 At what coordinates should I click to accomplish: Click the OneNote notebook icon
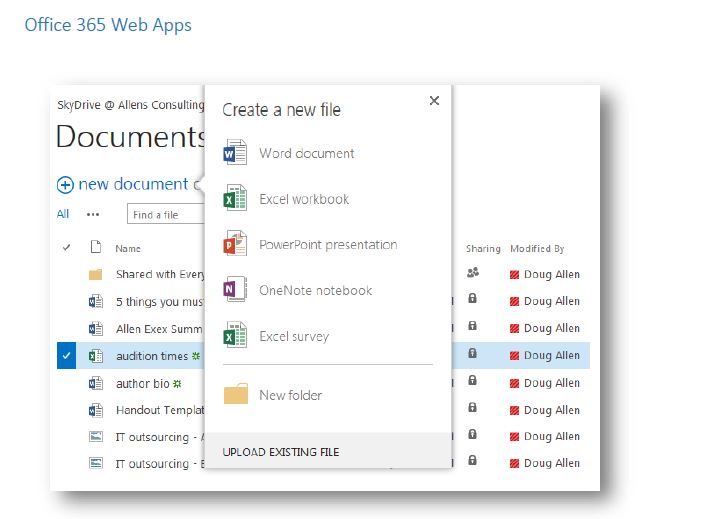point(235,289)
